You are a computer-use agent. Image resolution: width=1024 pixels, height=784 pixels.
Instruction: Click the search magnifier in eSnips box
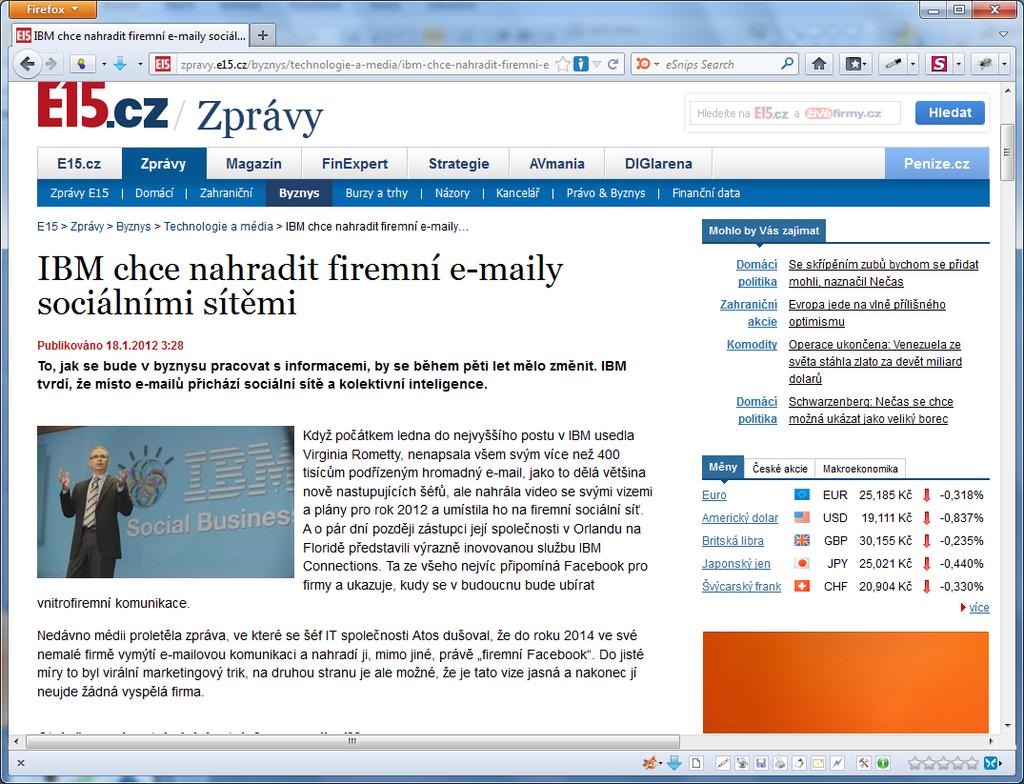tap(787, 64)
